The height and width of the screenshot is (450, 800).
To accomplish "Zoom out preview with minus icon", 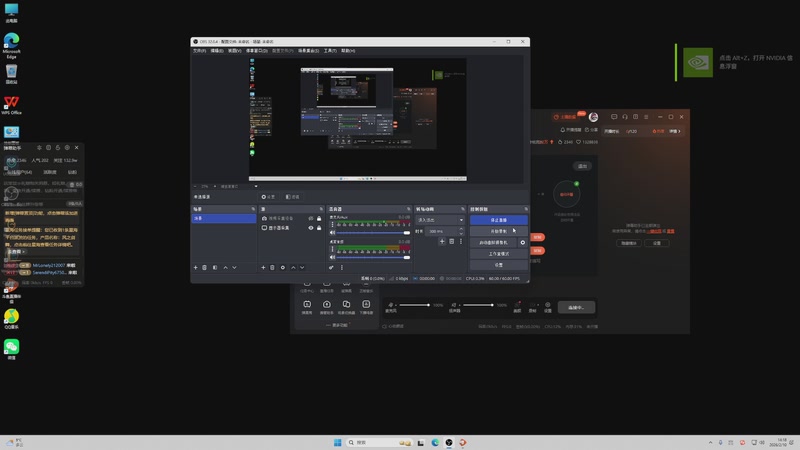I will 195,186.
